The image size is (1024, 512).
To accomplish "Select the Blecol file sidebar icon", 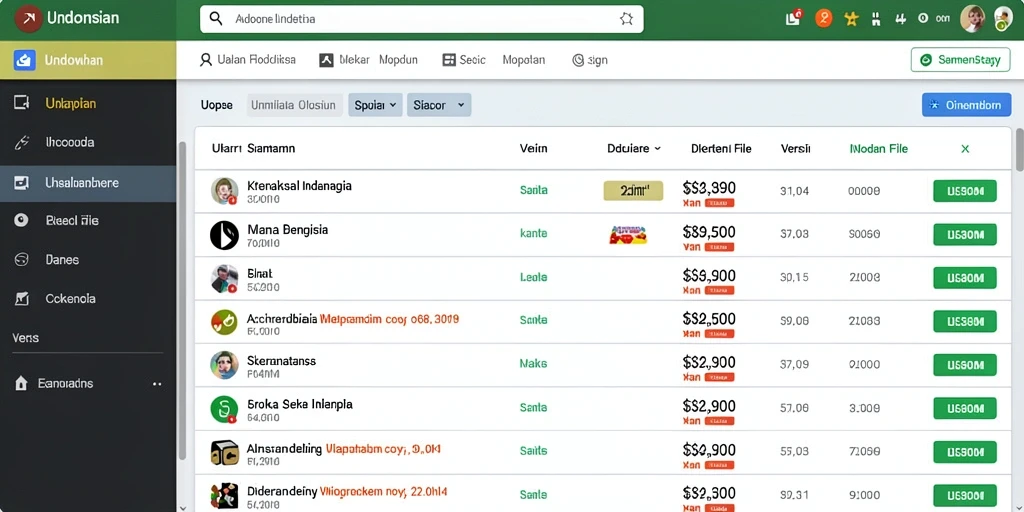I will tap(22, 221).
